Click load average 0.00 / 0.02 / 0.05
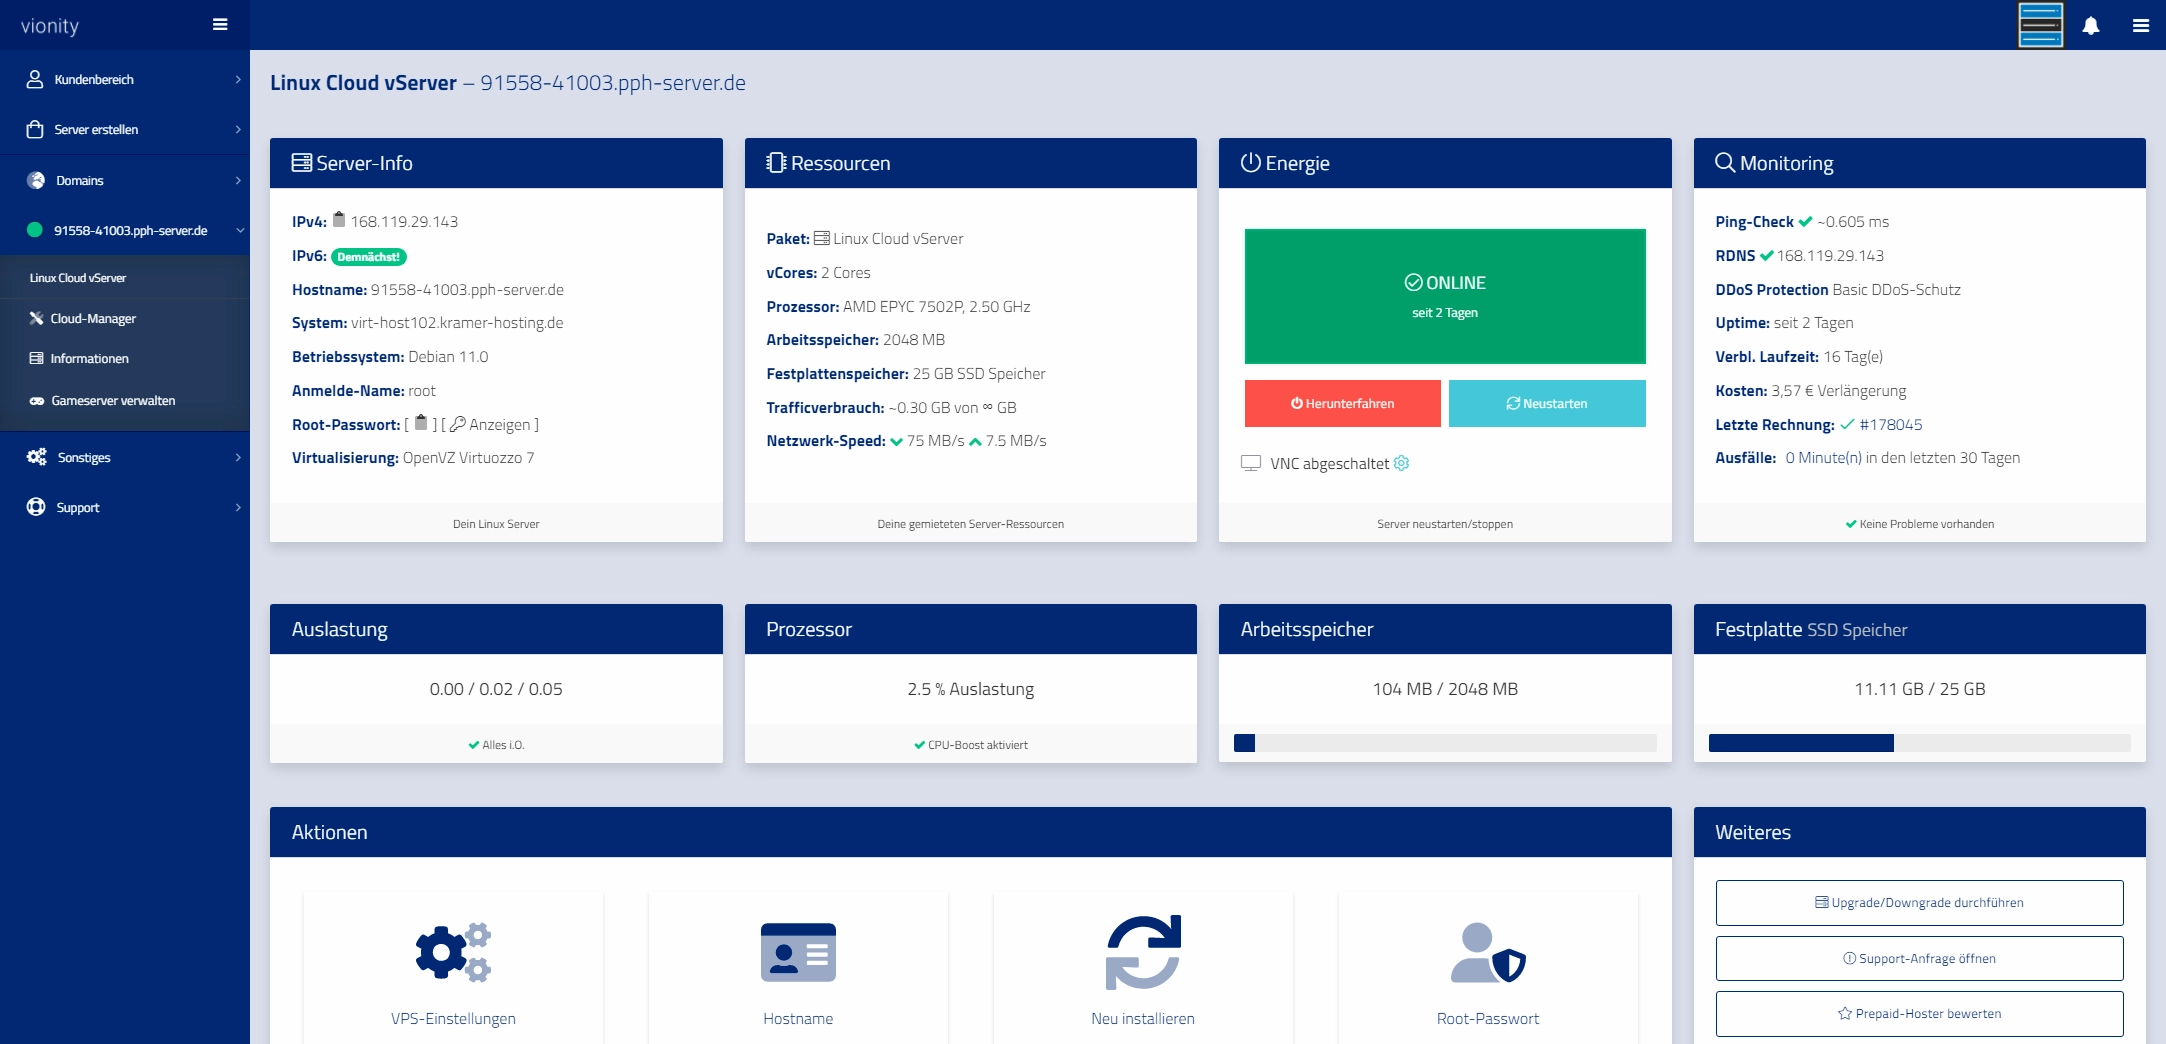 (496, 689)
